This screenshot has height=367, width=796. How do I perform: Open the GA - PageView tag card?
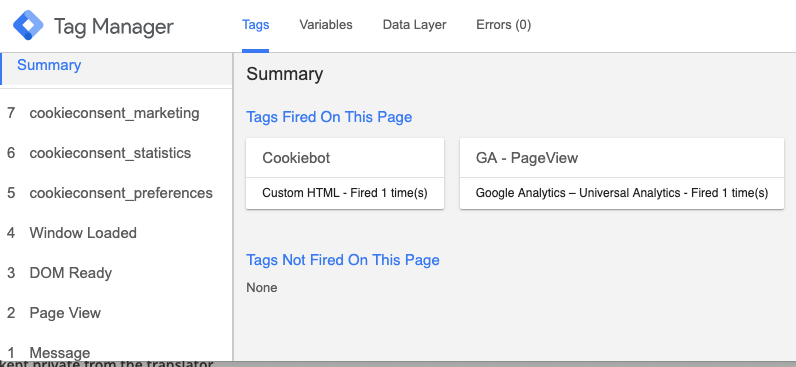pos(622,173)
